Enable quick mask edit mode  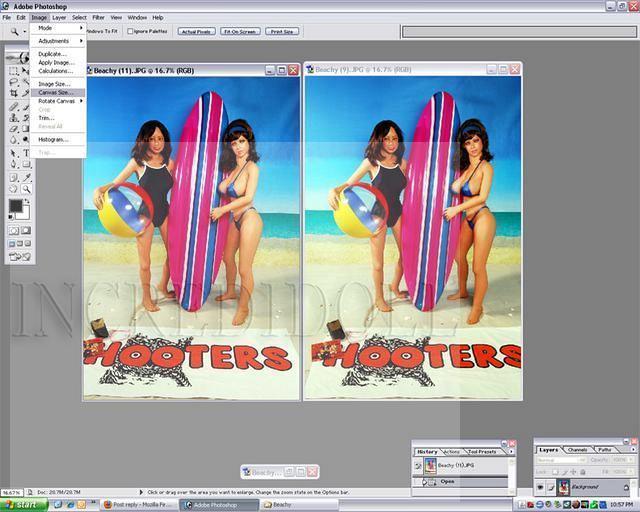26,231
